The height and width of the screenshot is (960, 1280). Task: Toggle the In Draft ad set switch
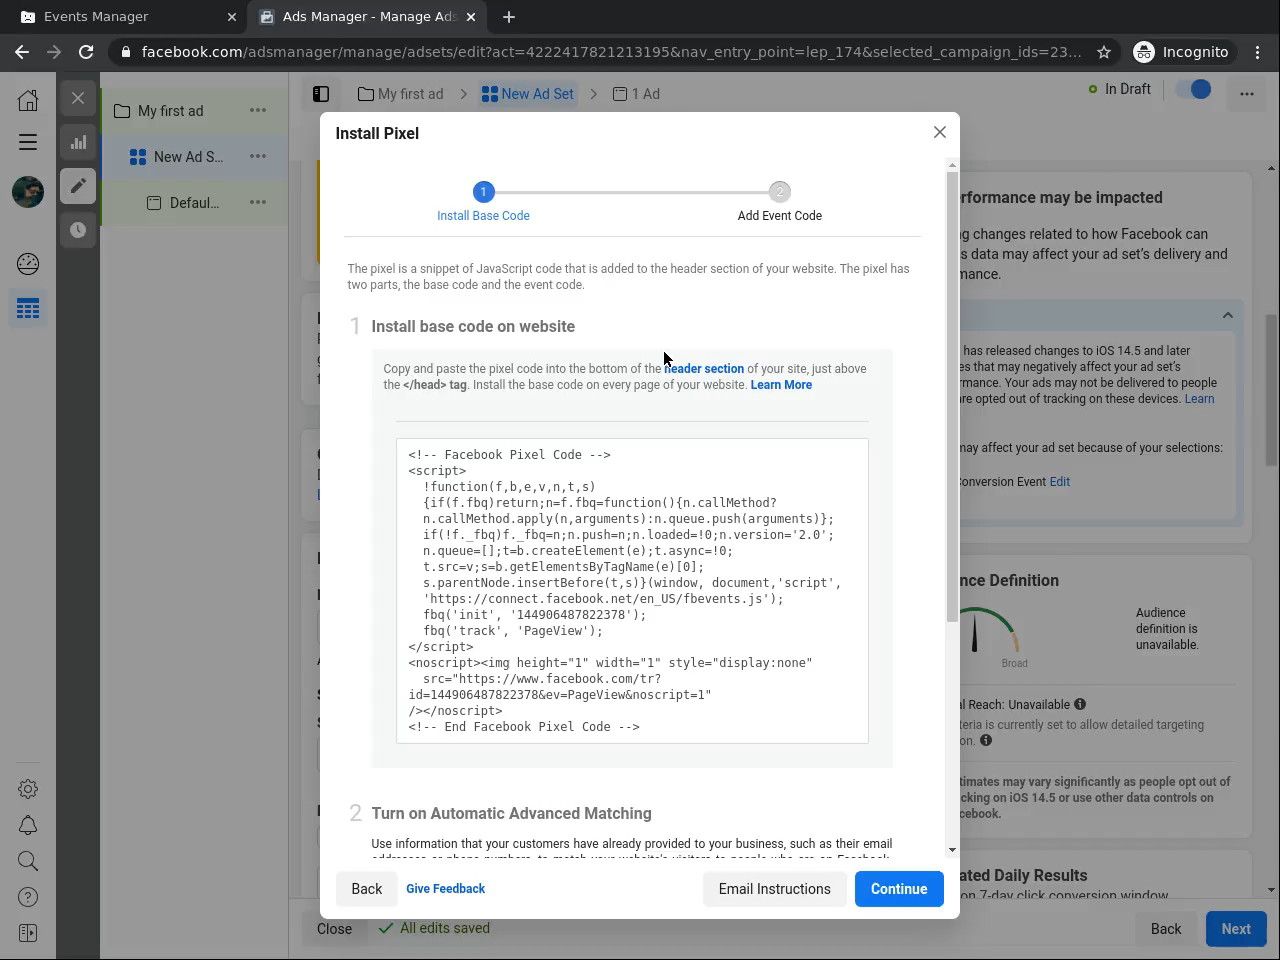point(1193,89)
